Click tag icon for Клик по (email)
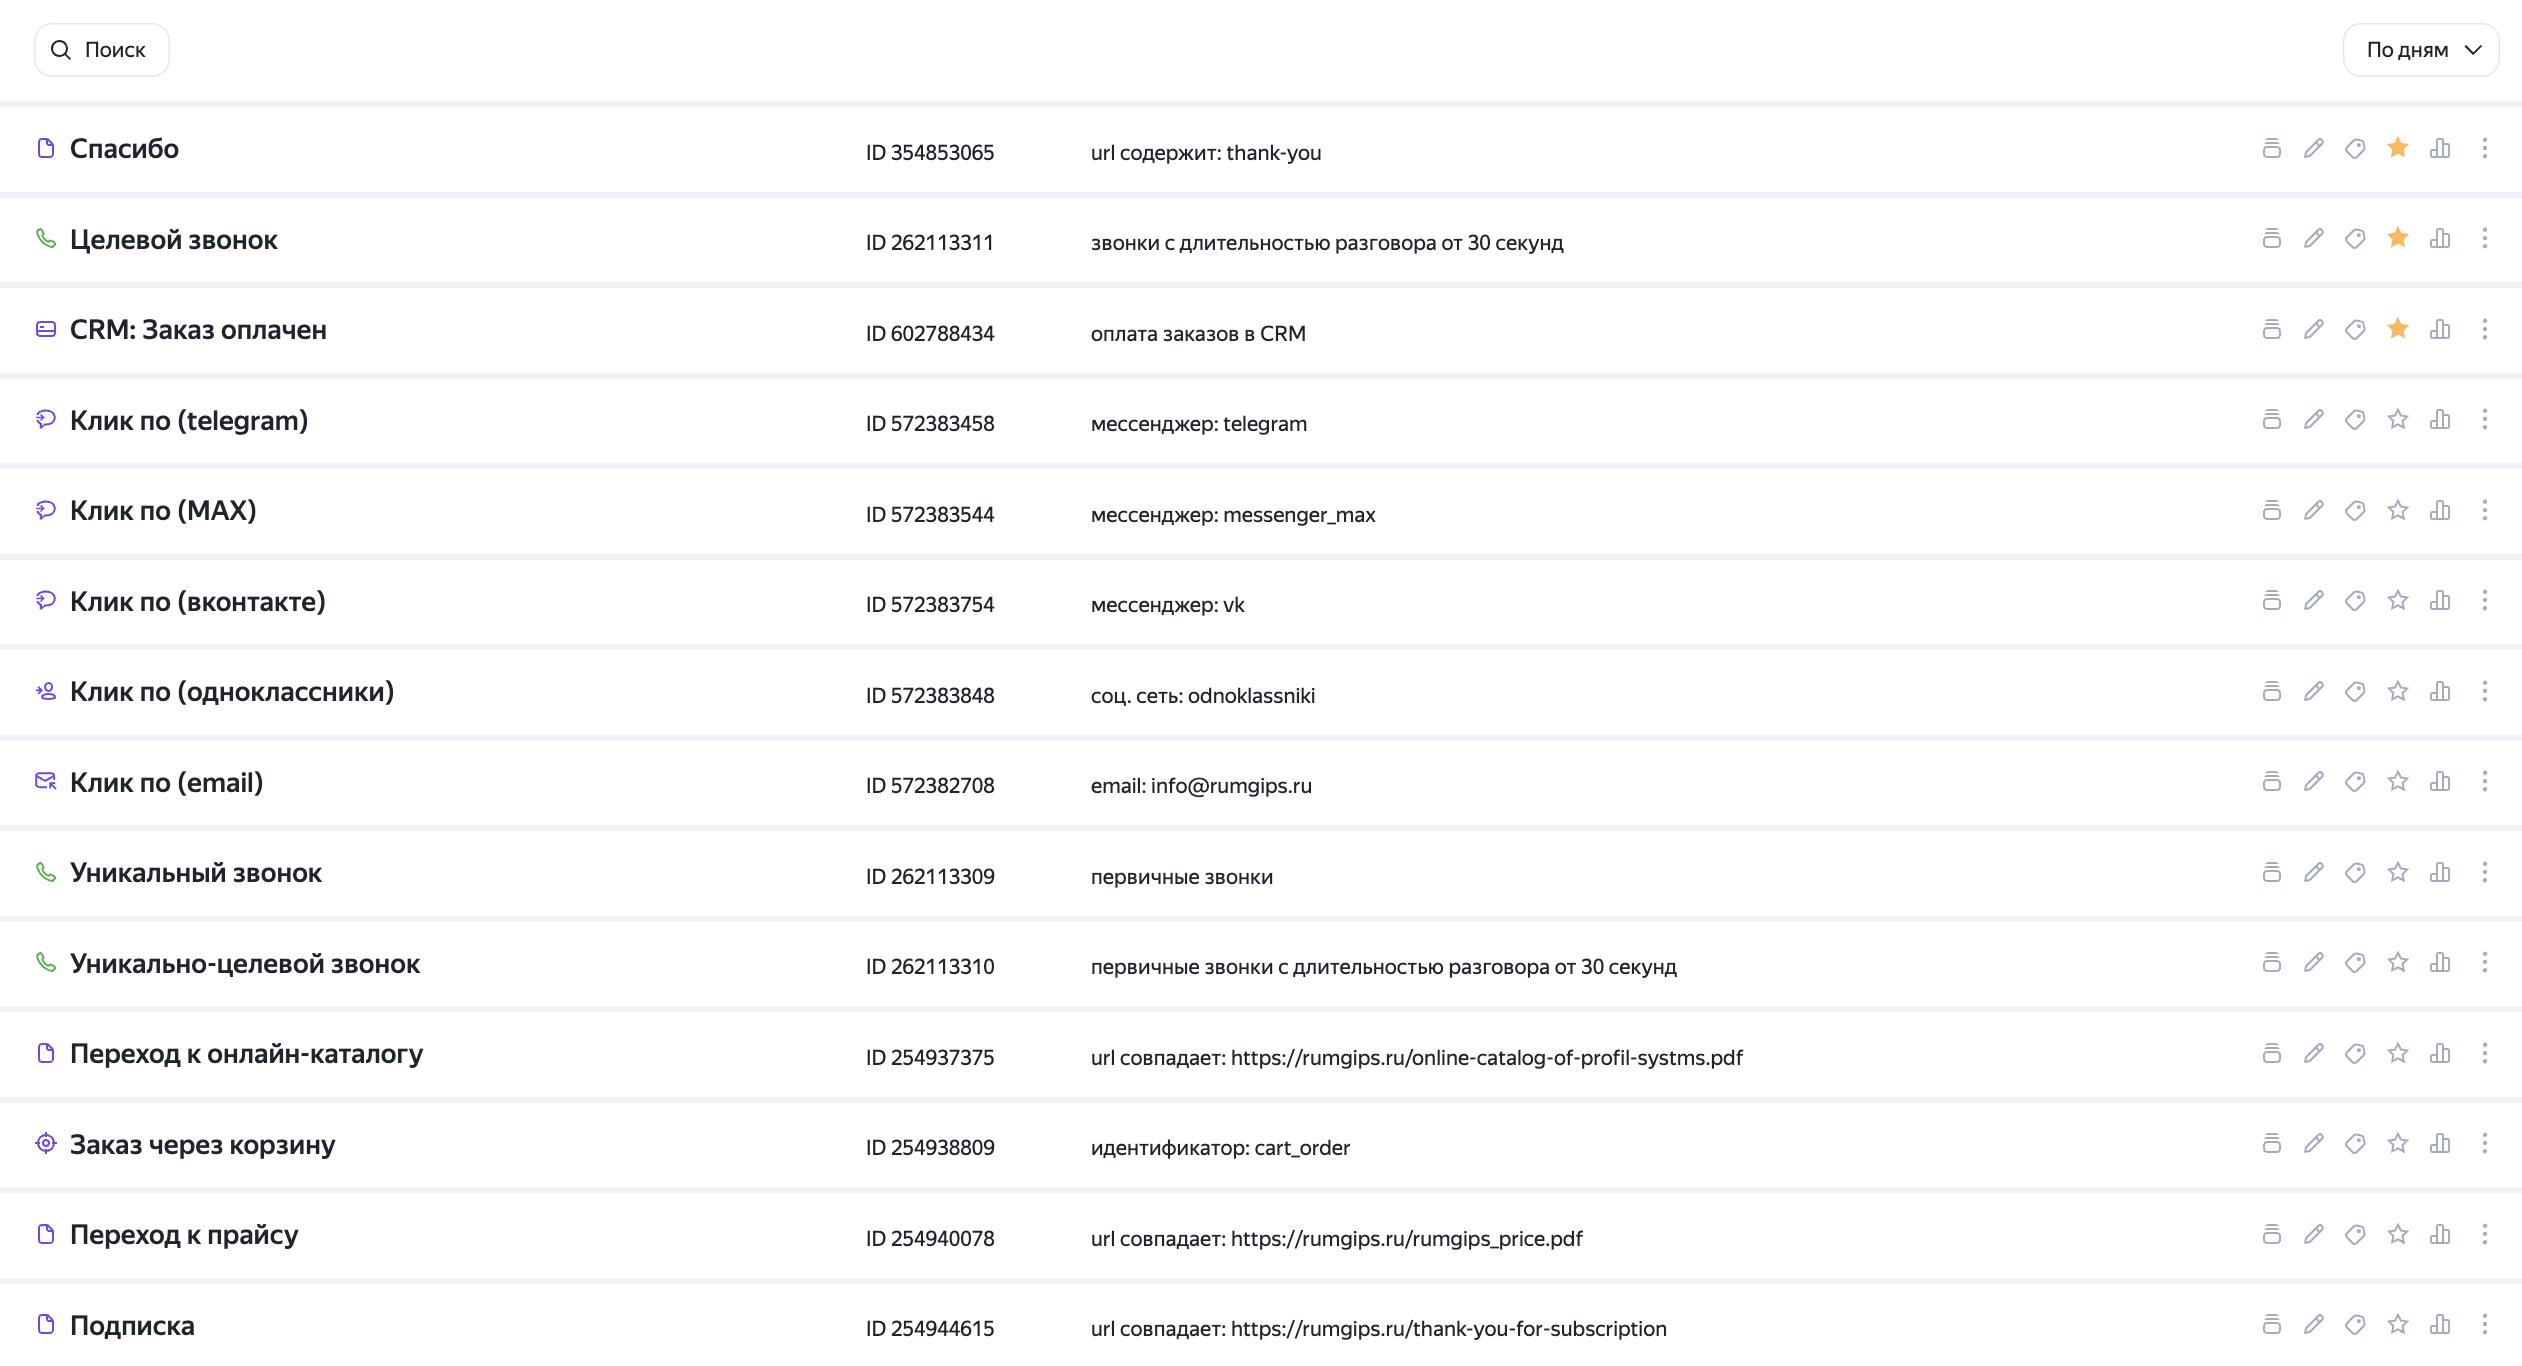2522x1366 pixels. (2355, 781)
